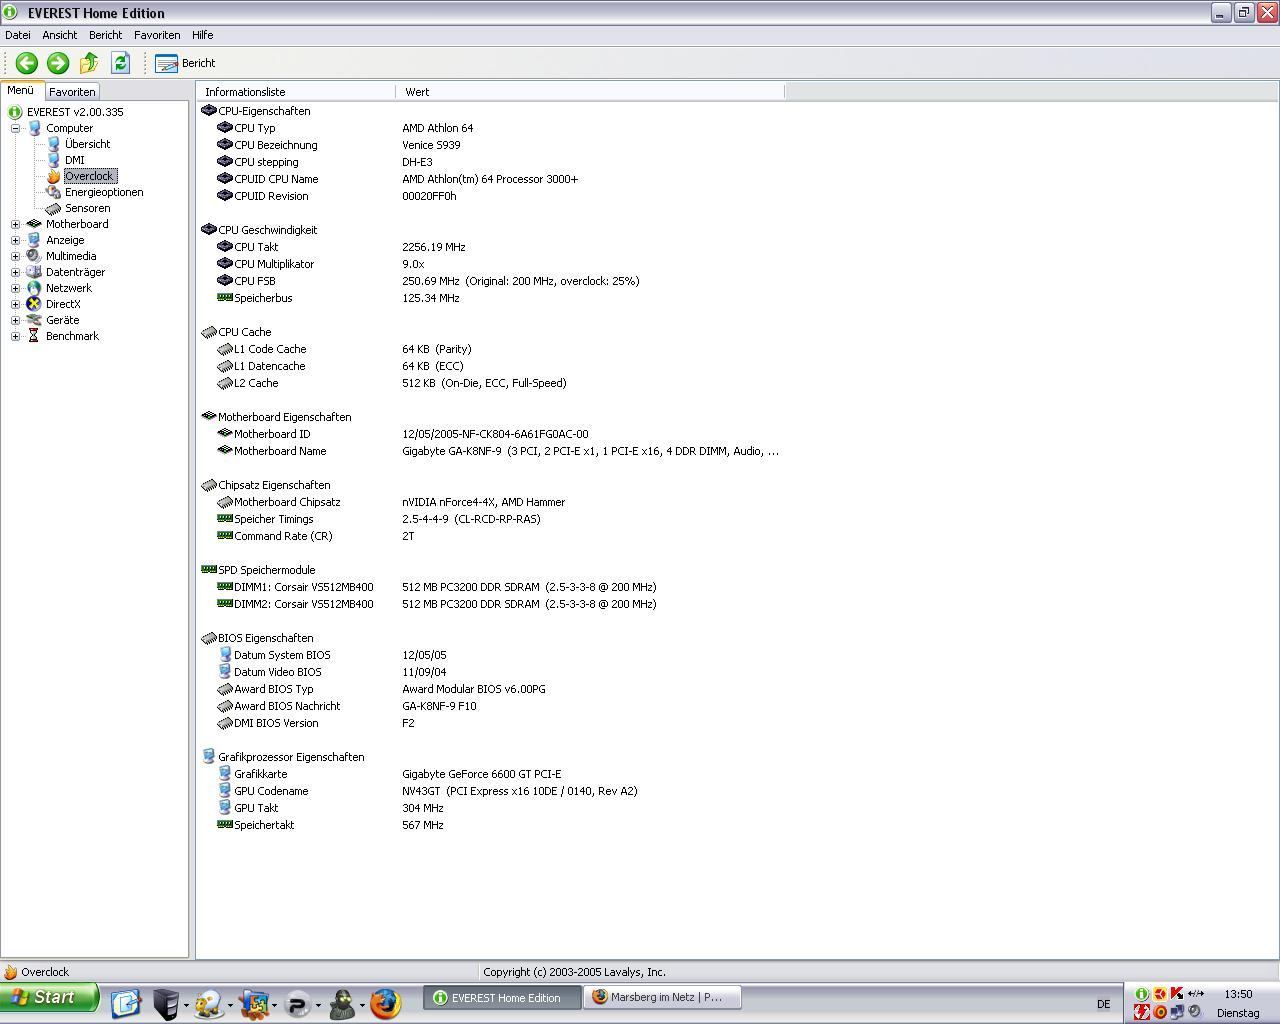Expand the Multimedia tree node
Viewport: 1280px width, 1024px height.
(16, 256)
